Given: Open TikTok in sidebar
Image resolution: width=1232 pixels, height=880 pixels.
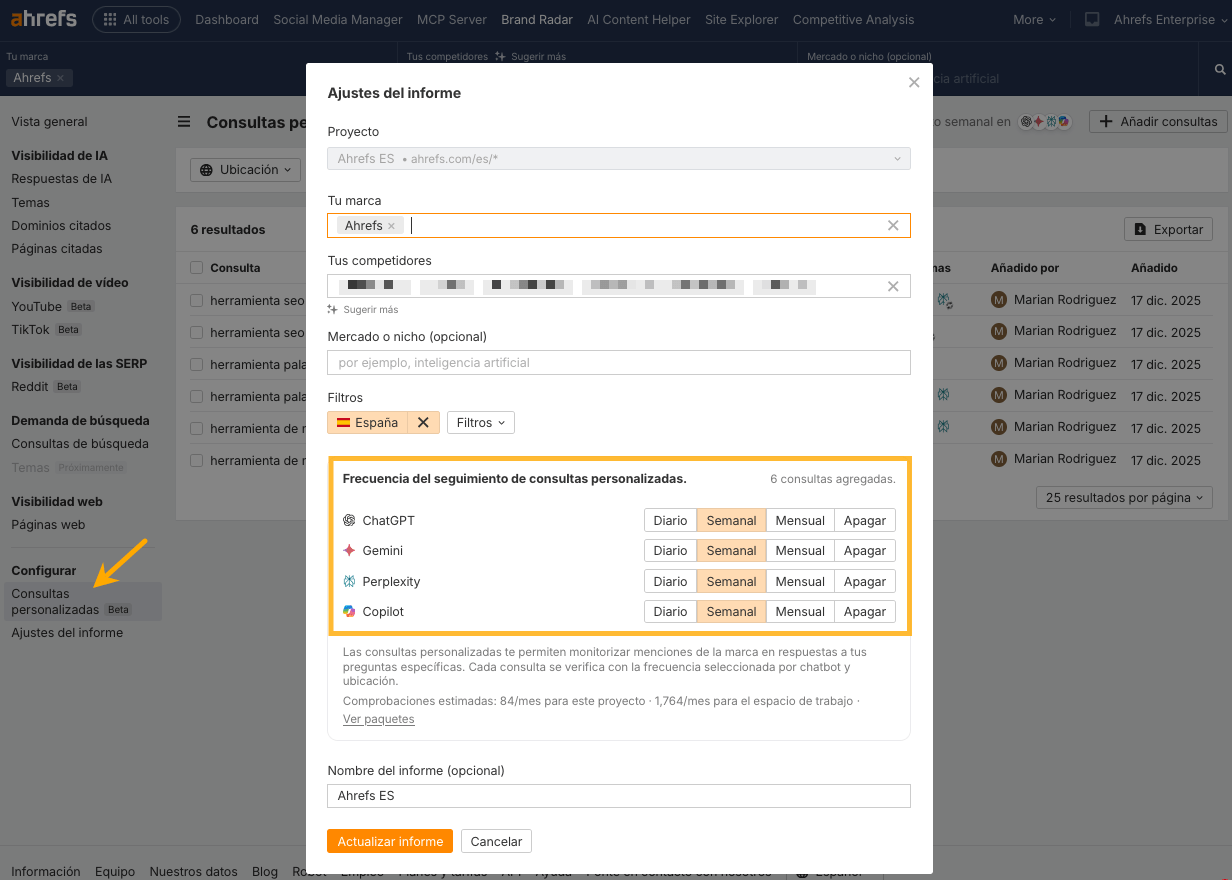Looking at the screenshot, I should coord(30,330).
